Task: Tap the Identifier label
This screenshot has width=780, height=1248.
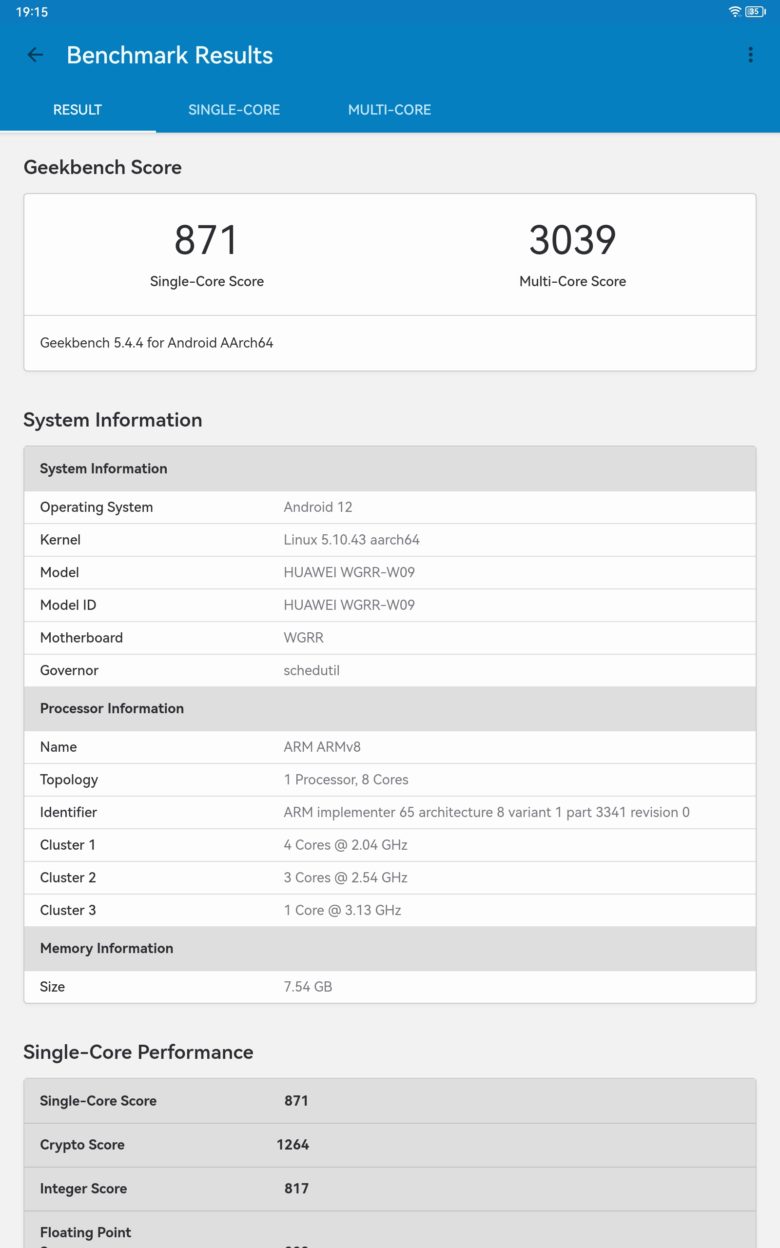Action: pyautogui.click(x=68, y=812)
